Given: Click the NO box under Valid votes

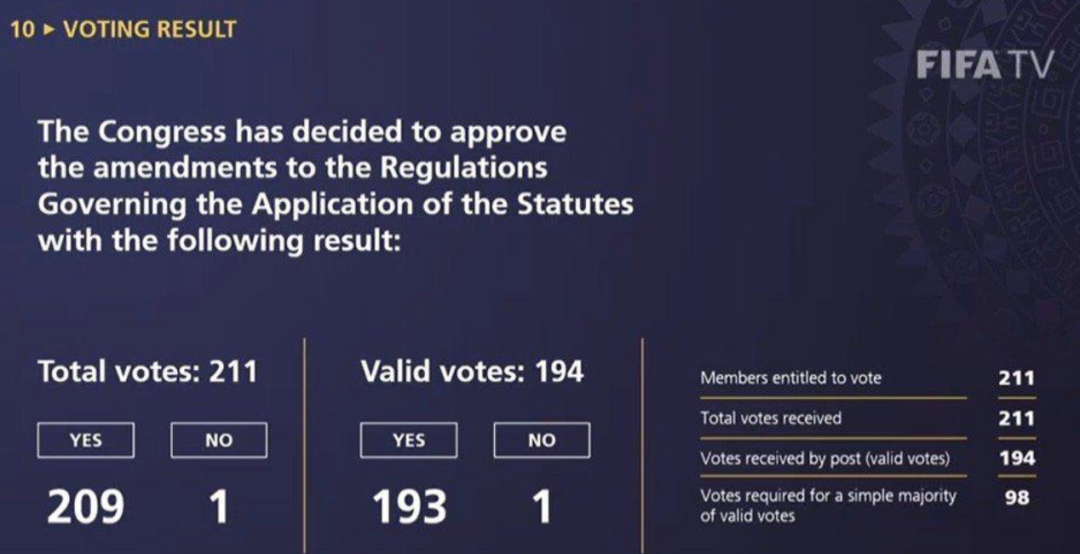Looking at the screenshot, I should point(541,440).
